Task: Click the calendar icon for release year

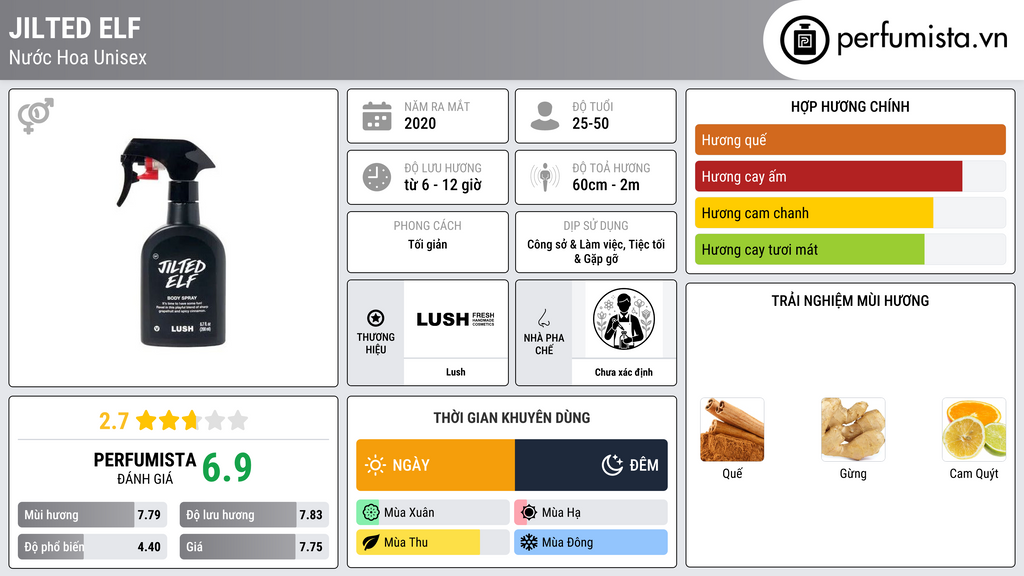Action: (x=377, y=116)
